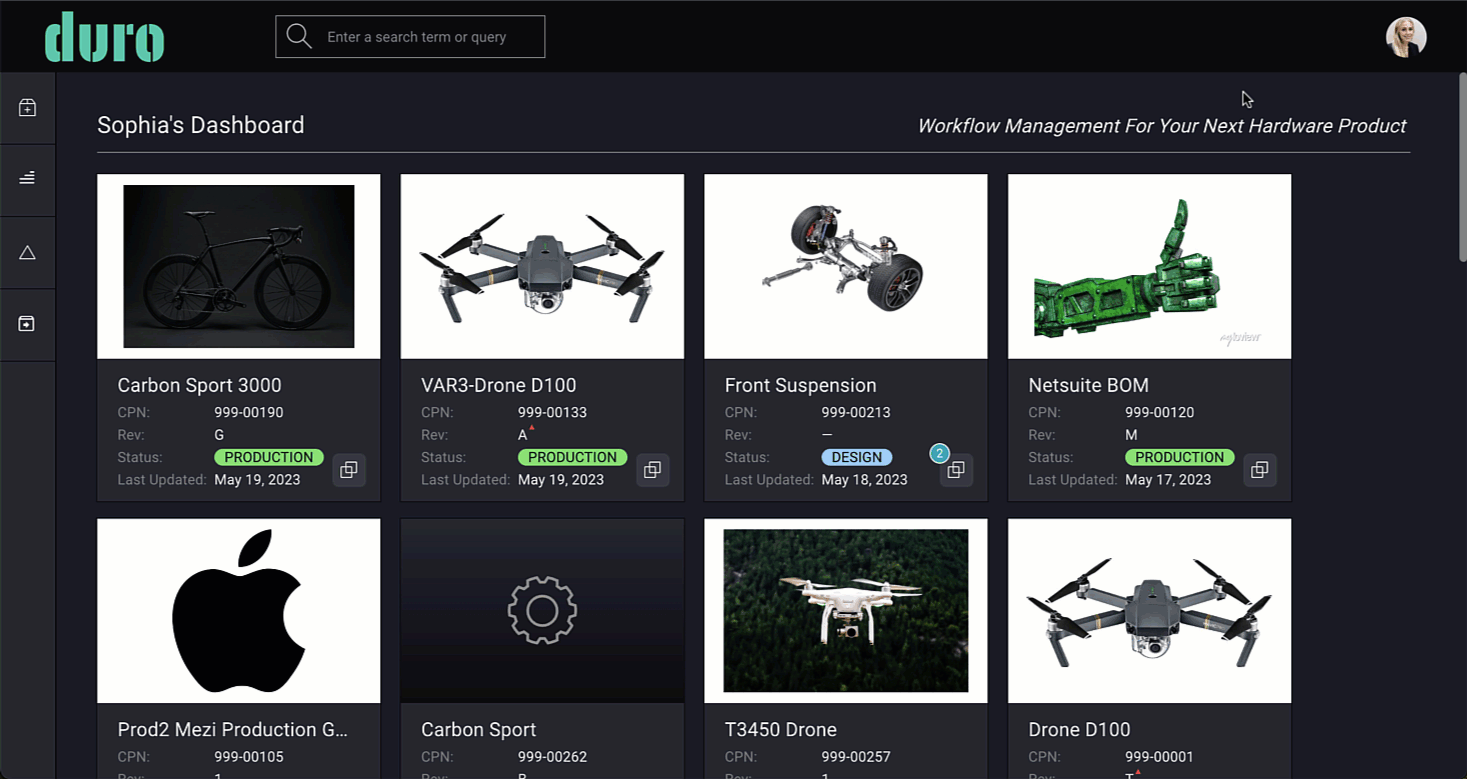Image resolution: width=1467 pixels, height=779 pixels.
Task: Click the PRODUCTION status on Carbon Sport 3000
Action: pyautogui.click(x=269, y=457)
